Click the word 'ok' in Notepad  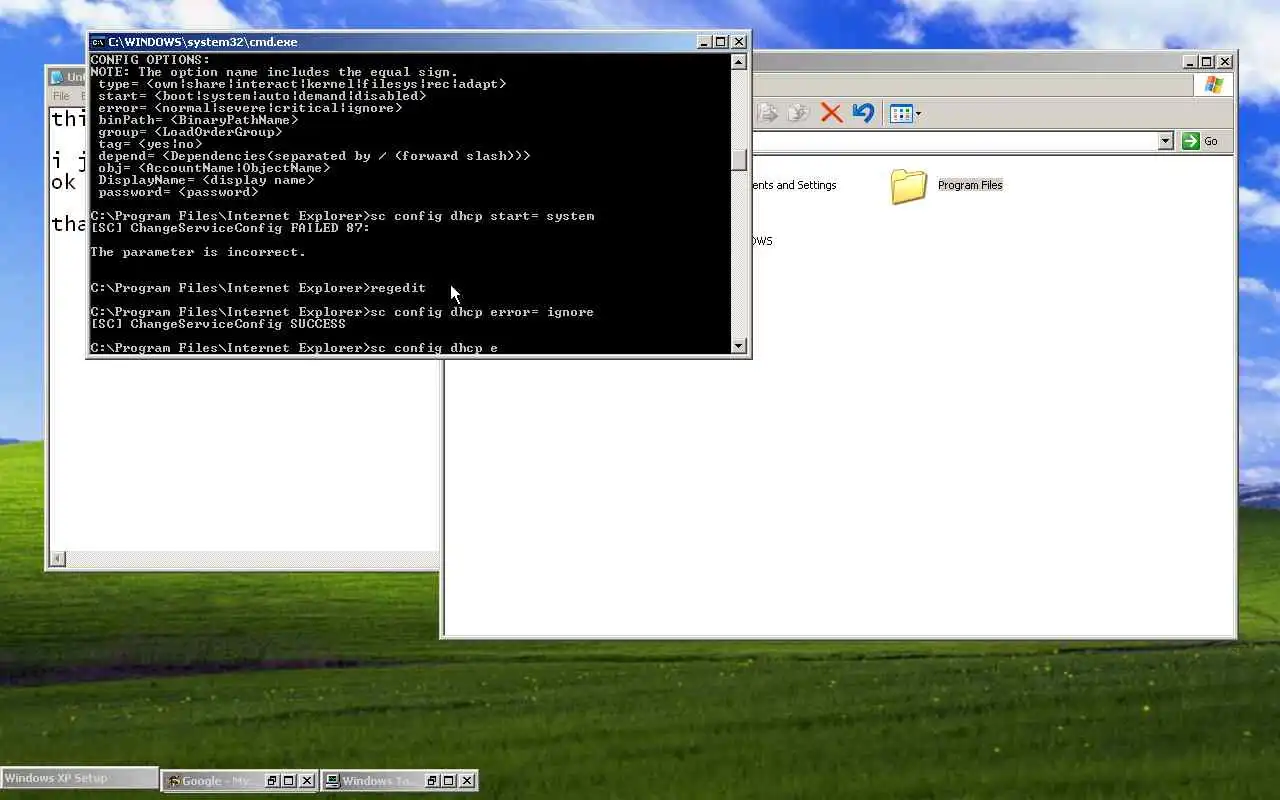64,183
